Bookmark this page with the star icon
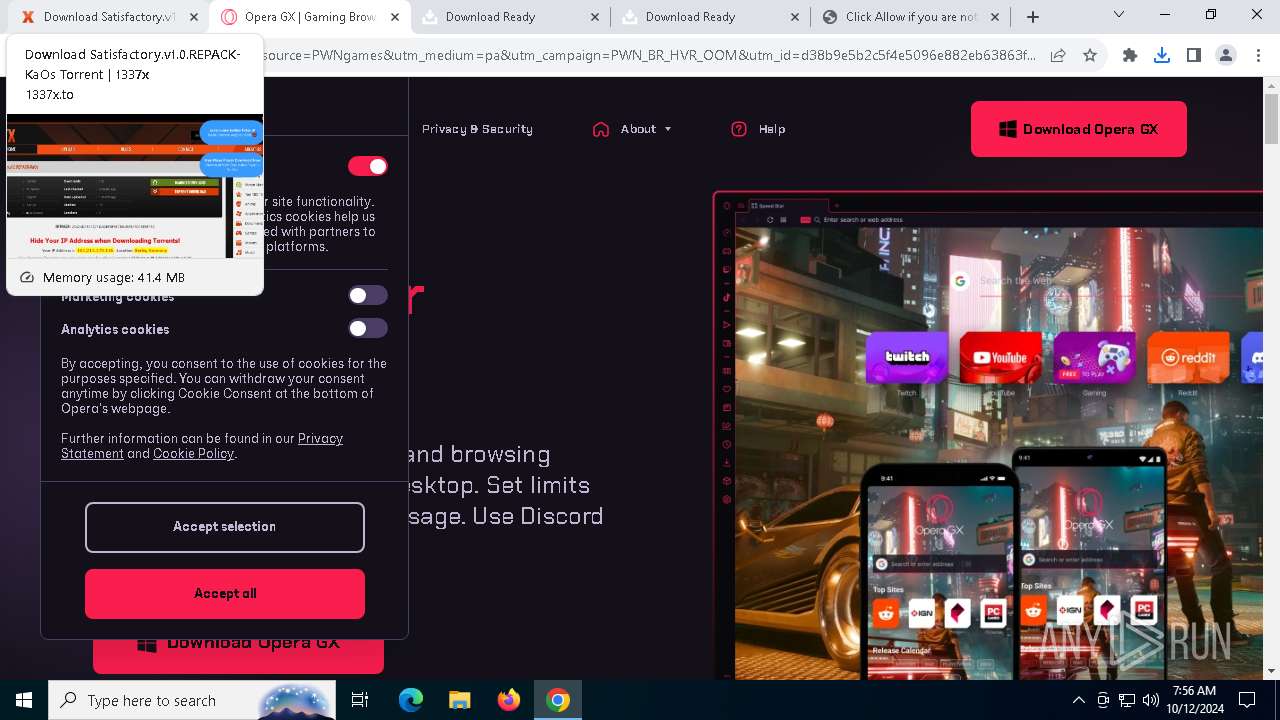This screenshot has width=1280, height=720. pos(1090,55)
